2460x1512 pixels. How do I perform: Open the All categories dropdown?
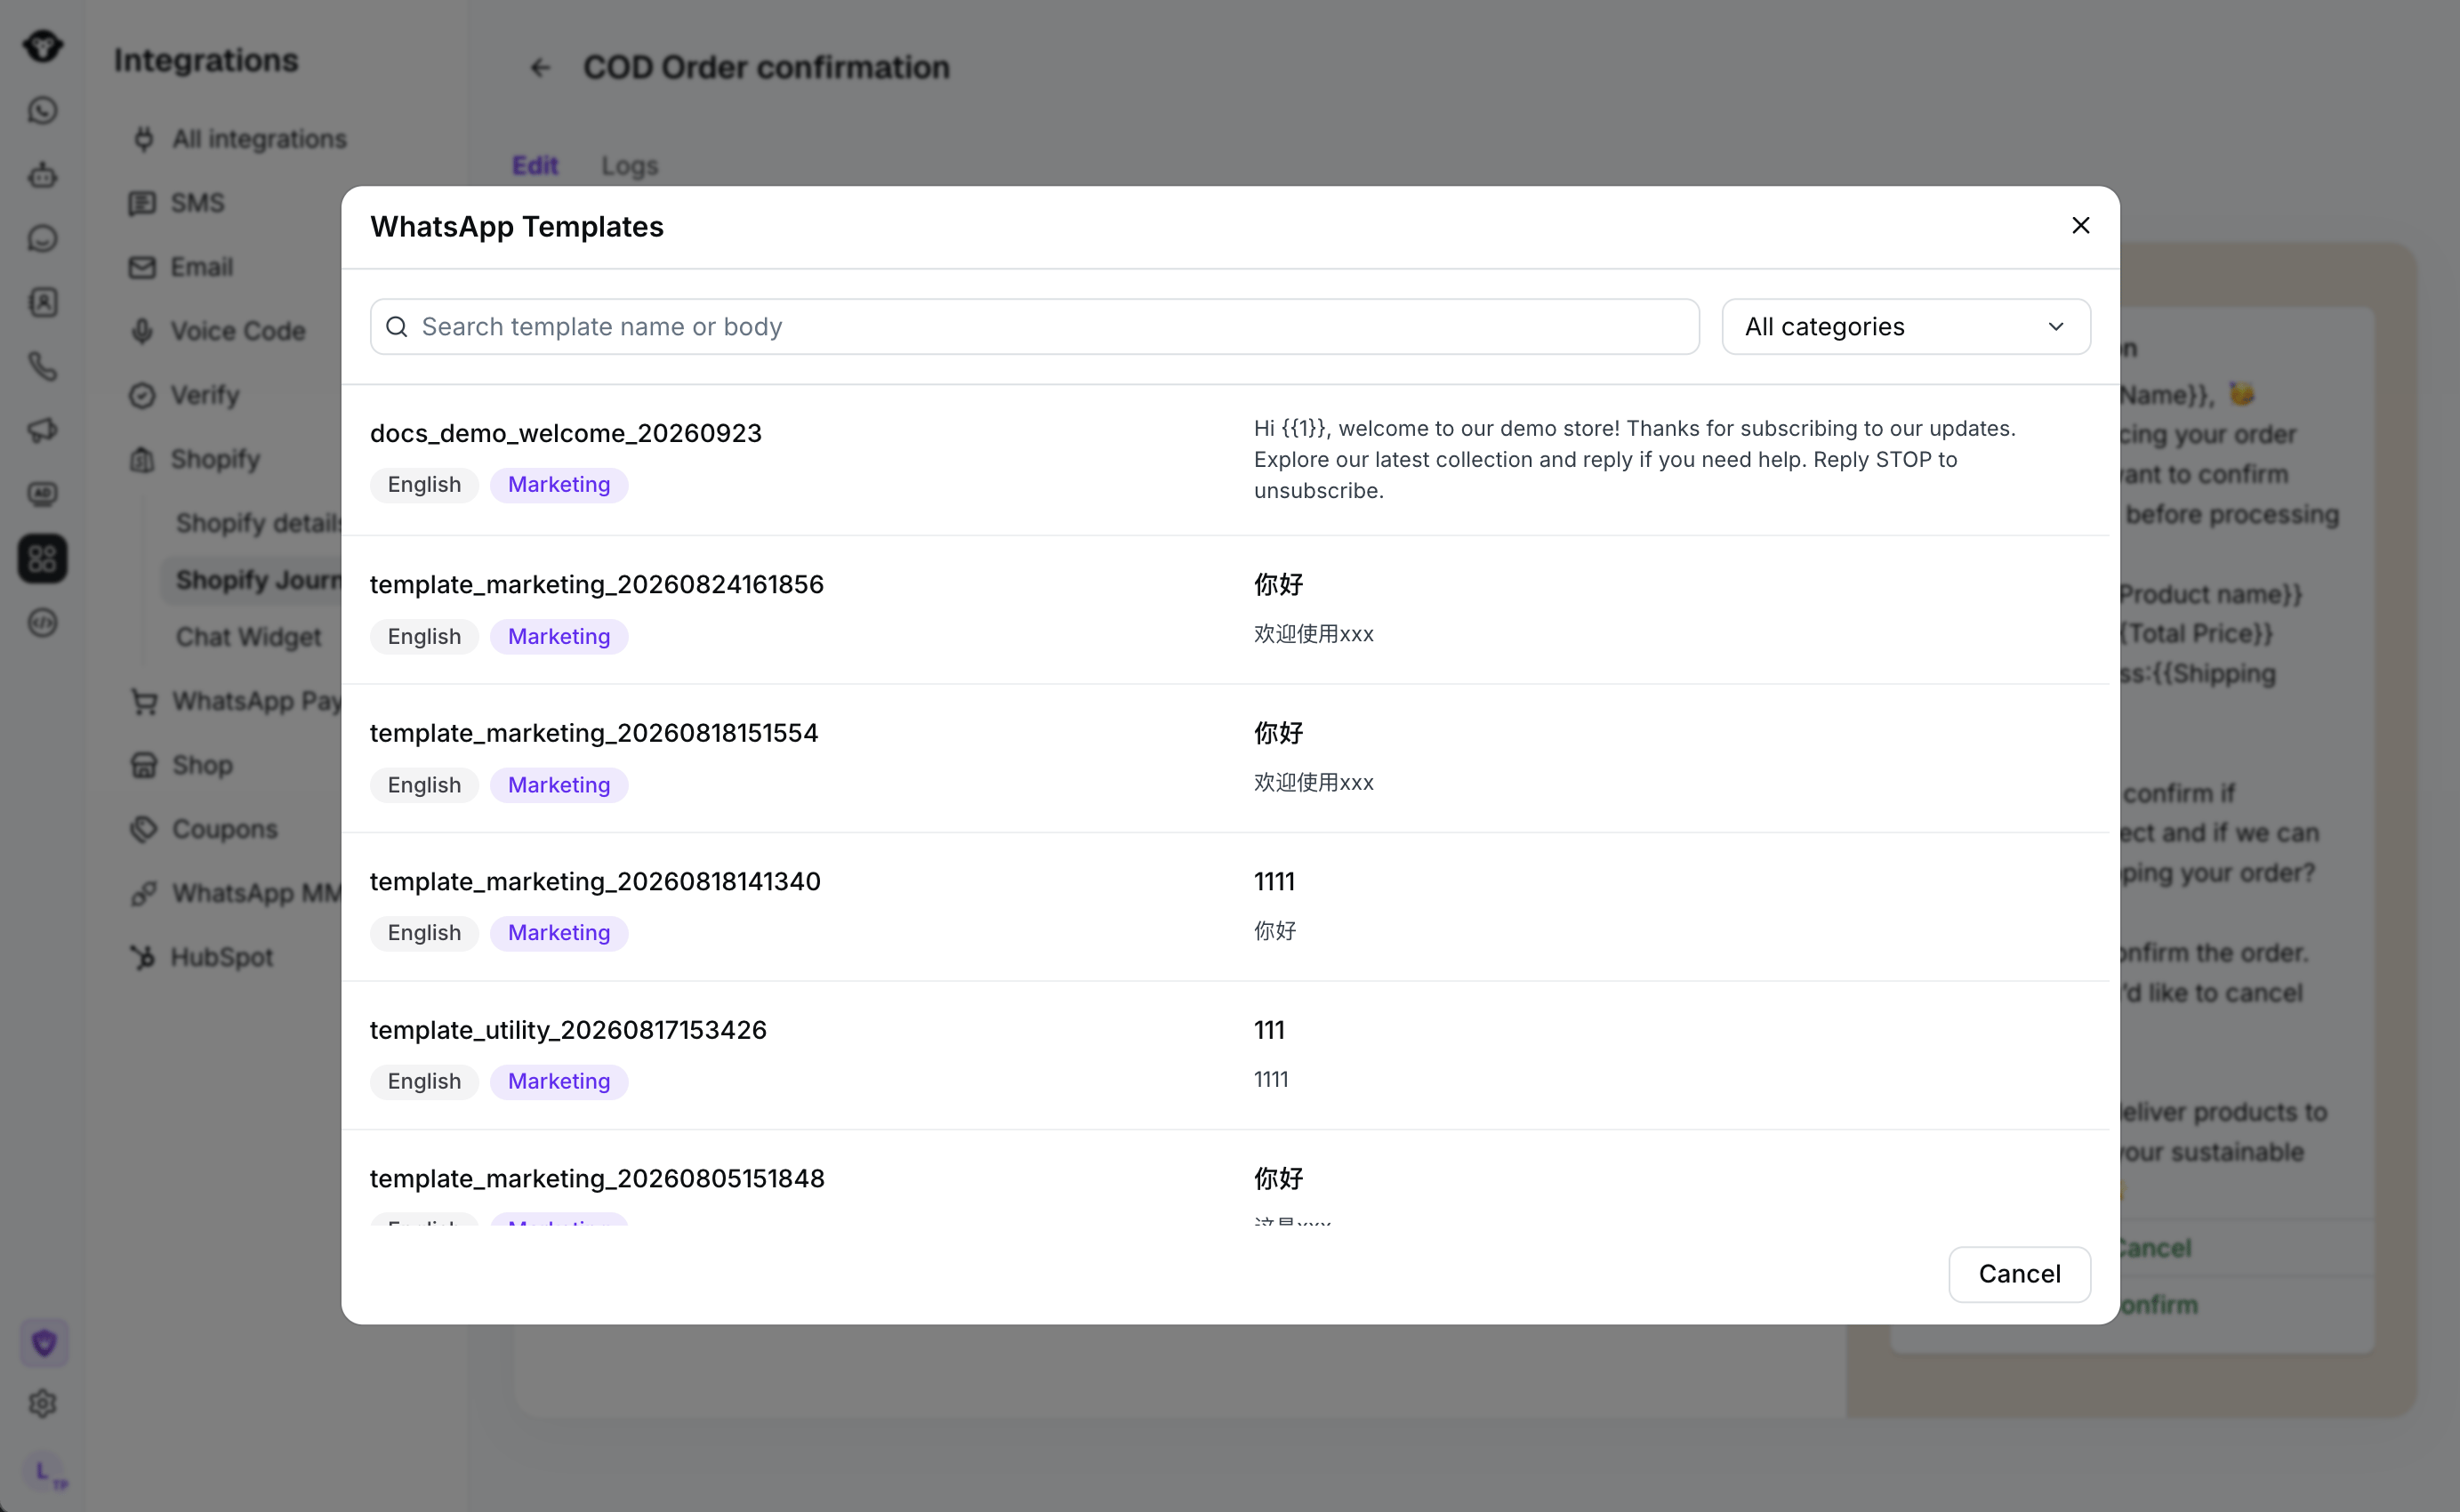coord(1905,327)
